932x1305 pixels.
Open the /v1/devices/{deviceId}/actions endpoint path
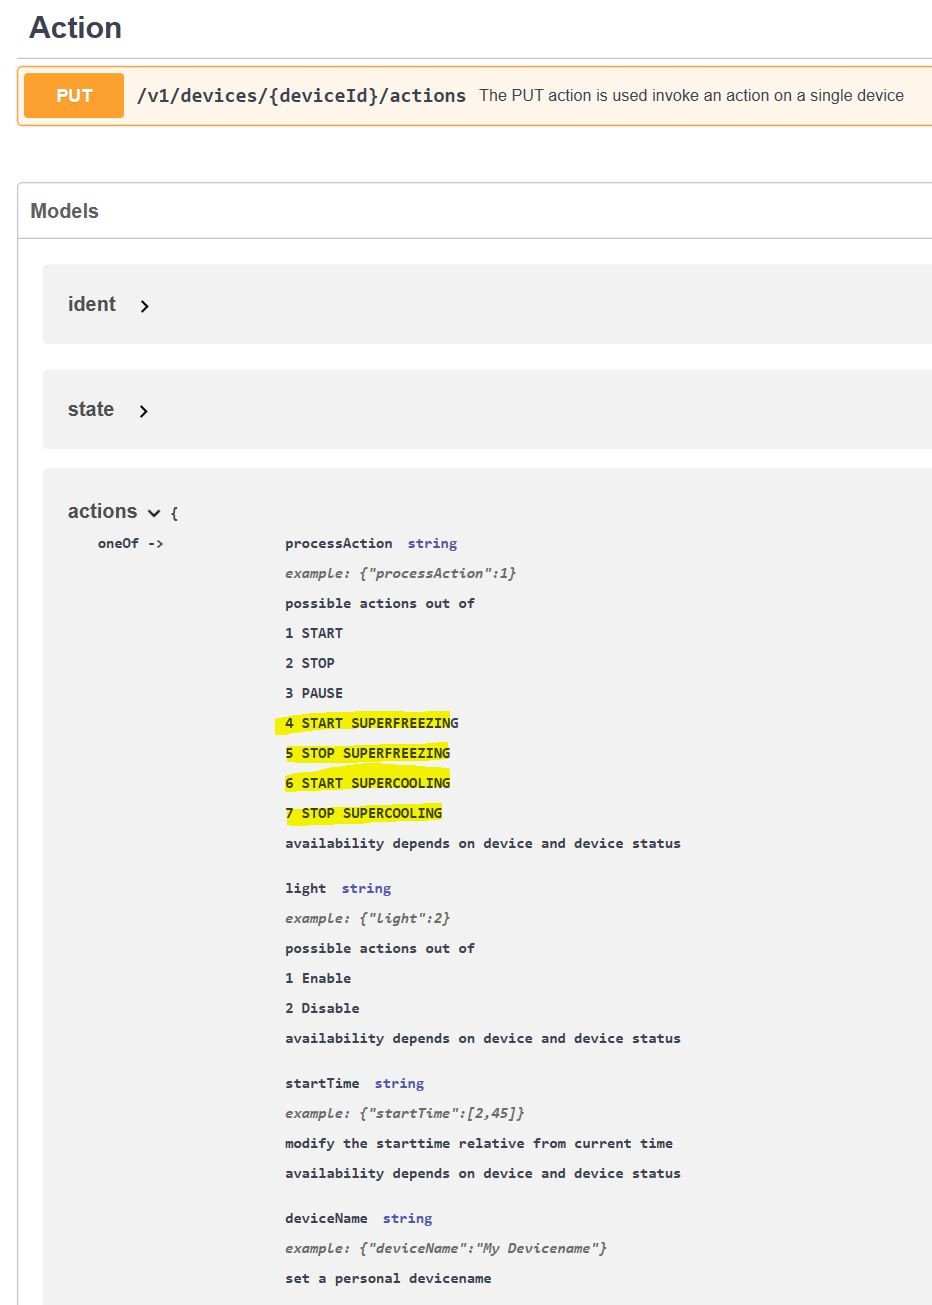(301, 96)
